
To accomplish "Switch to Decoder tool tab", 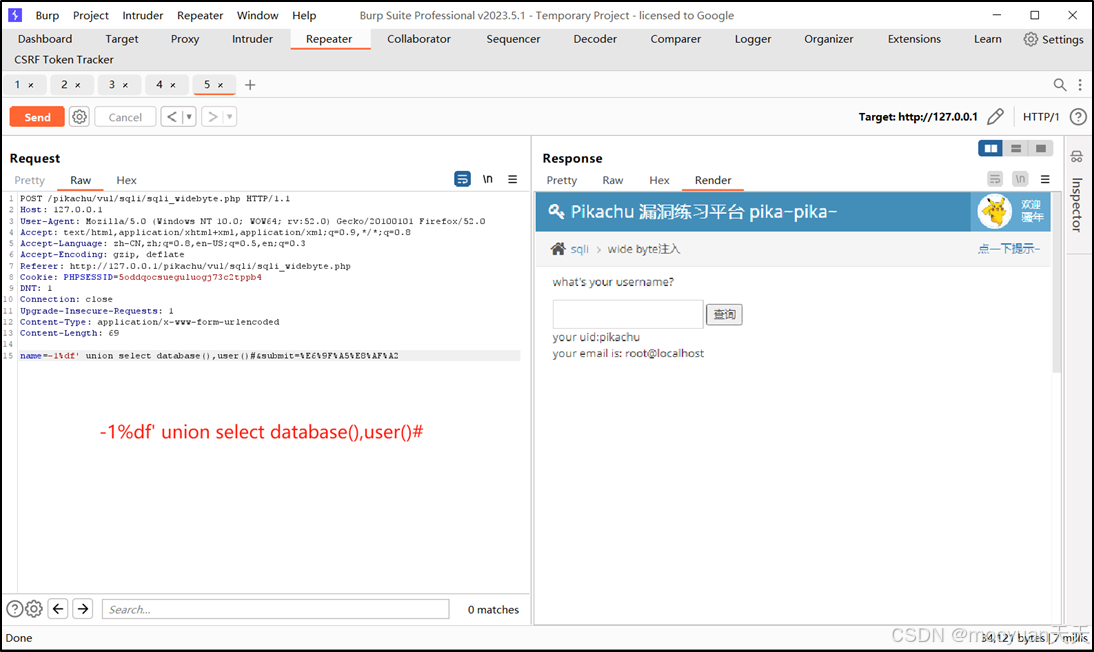I will pyautogui.click(x=594, y=39).
